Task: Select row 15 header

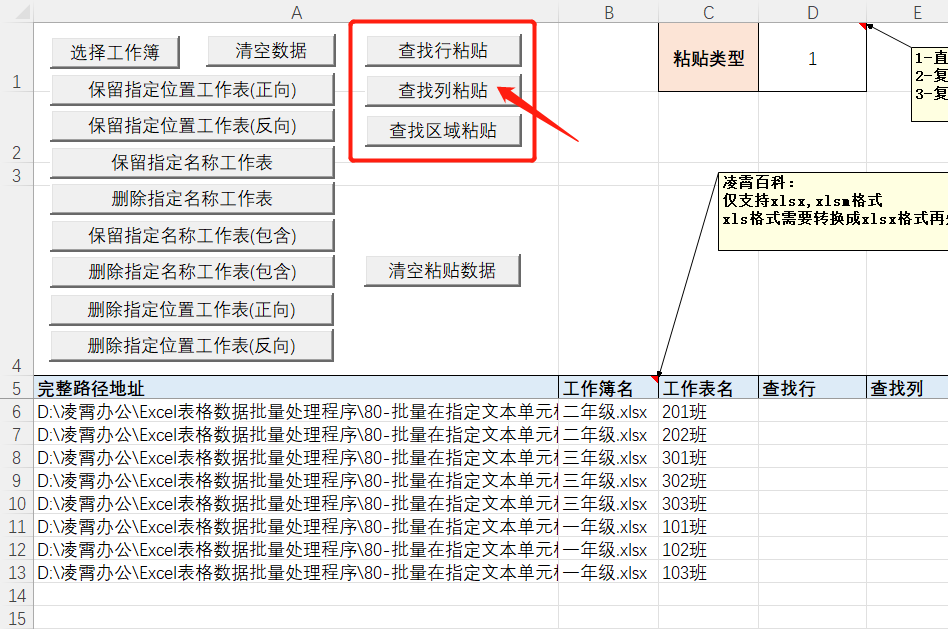Action: tap(16, 618)
